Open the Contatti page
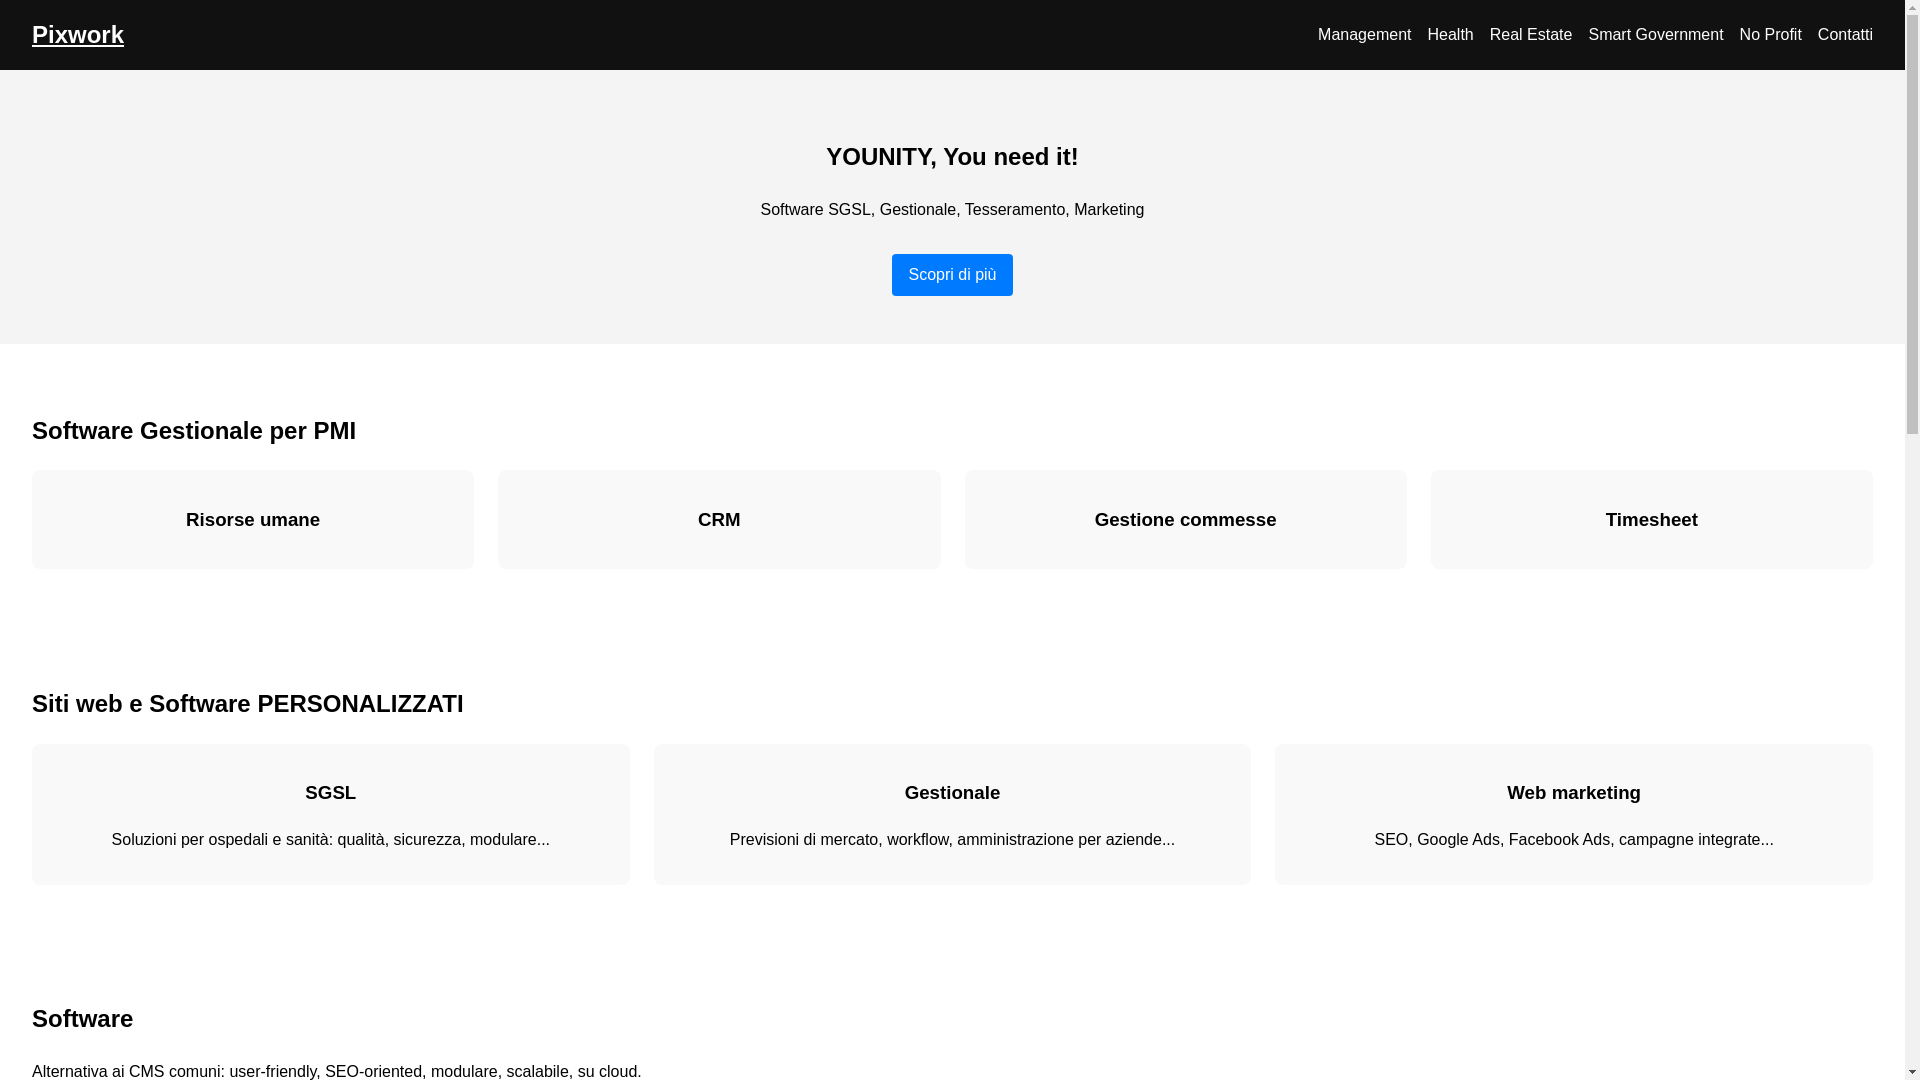The image size is (1920, 1080). point(1844,35)
